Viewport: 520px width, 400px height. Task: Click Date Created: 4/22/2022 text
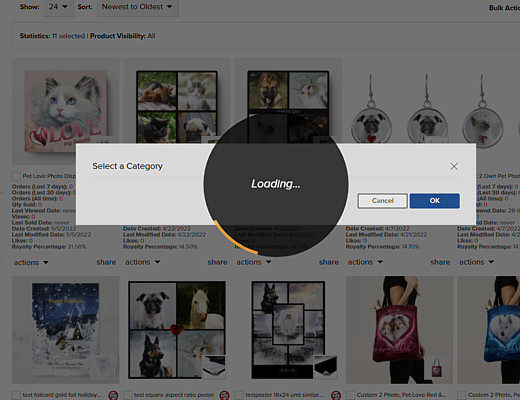point(157,229)
